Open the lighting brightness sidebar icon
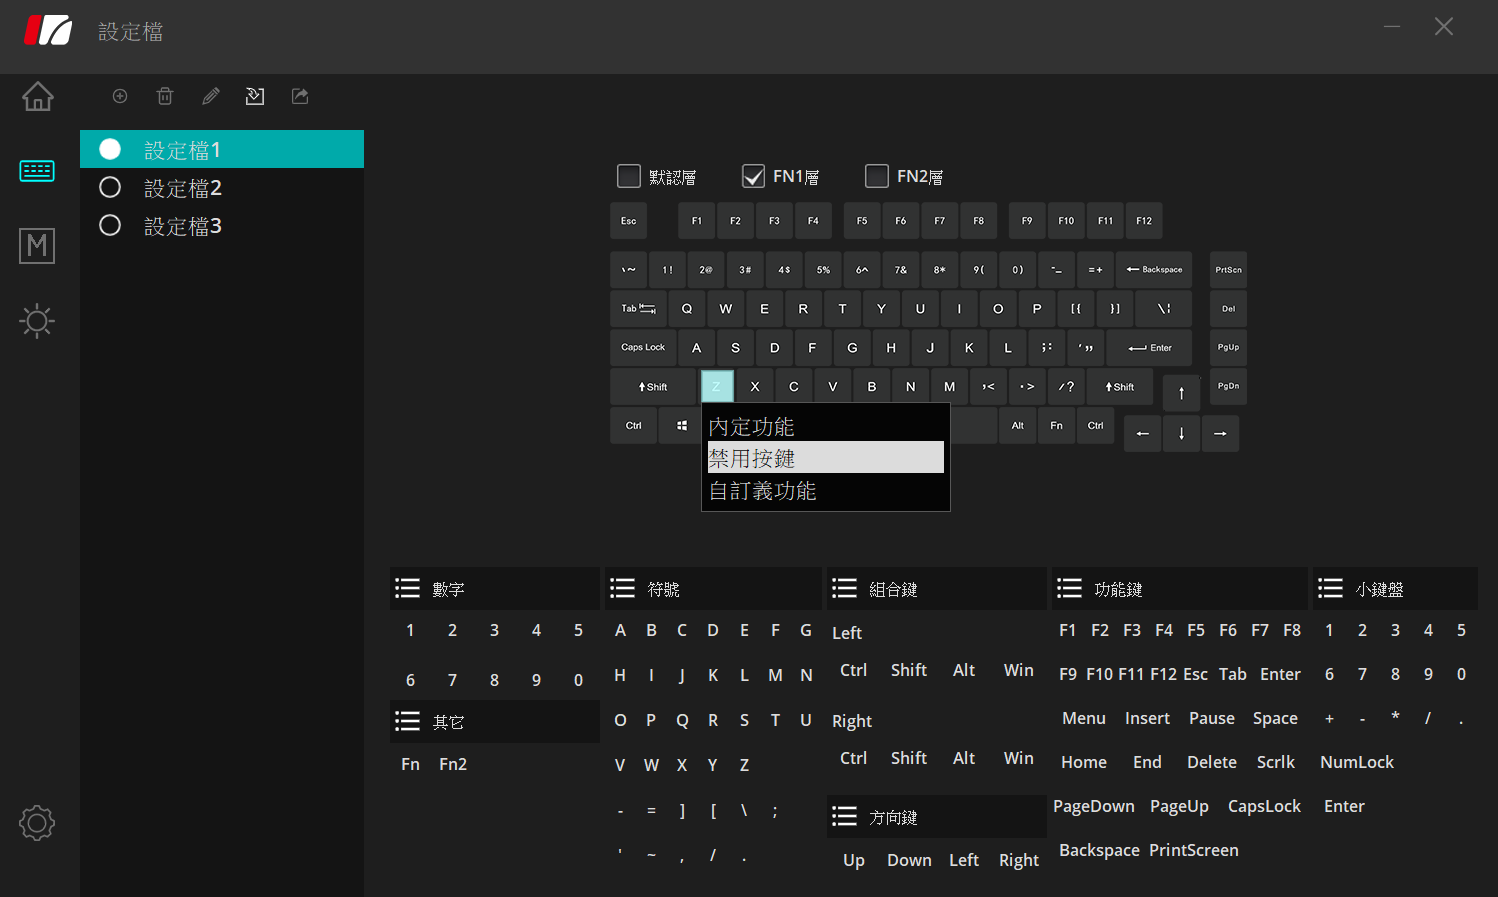The image size is (1498, 897). point(37,321)
